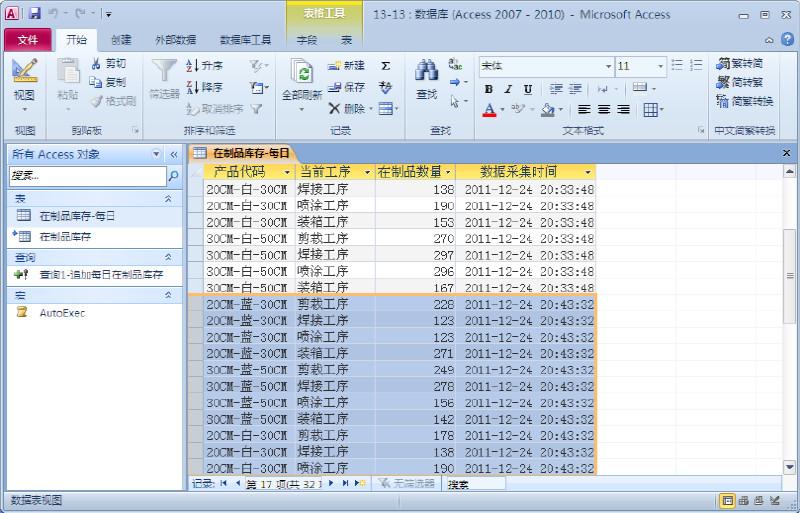Collapse the 表 group in navigation pane
800x513 pixels.
168,199
